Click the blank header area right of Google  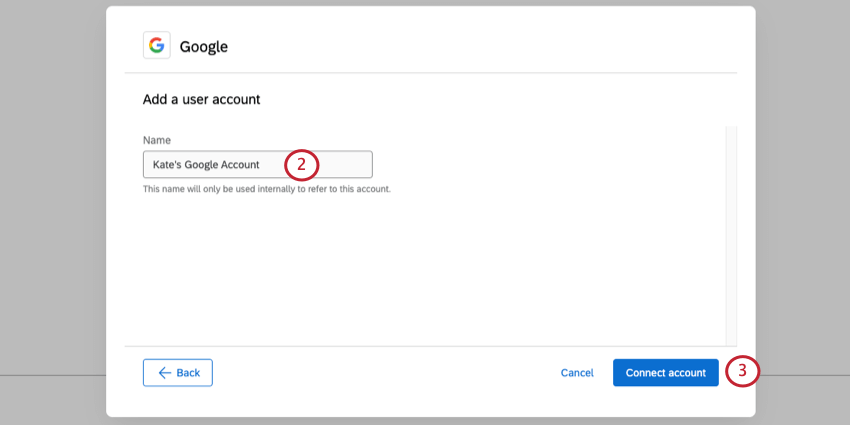click(x=480, y=45)
